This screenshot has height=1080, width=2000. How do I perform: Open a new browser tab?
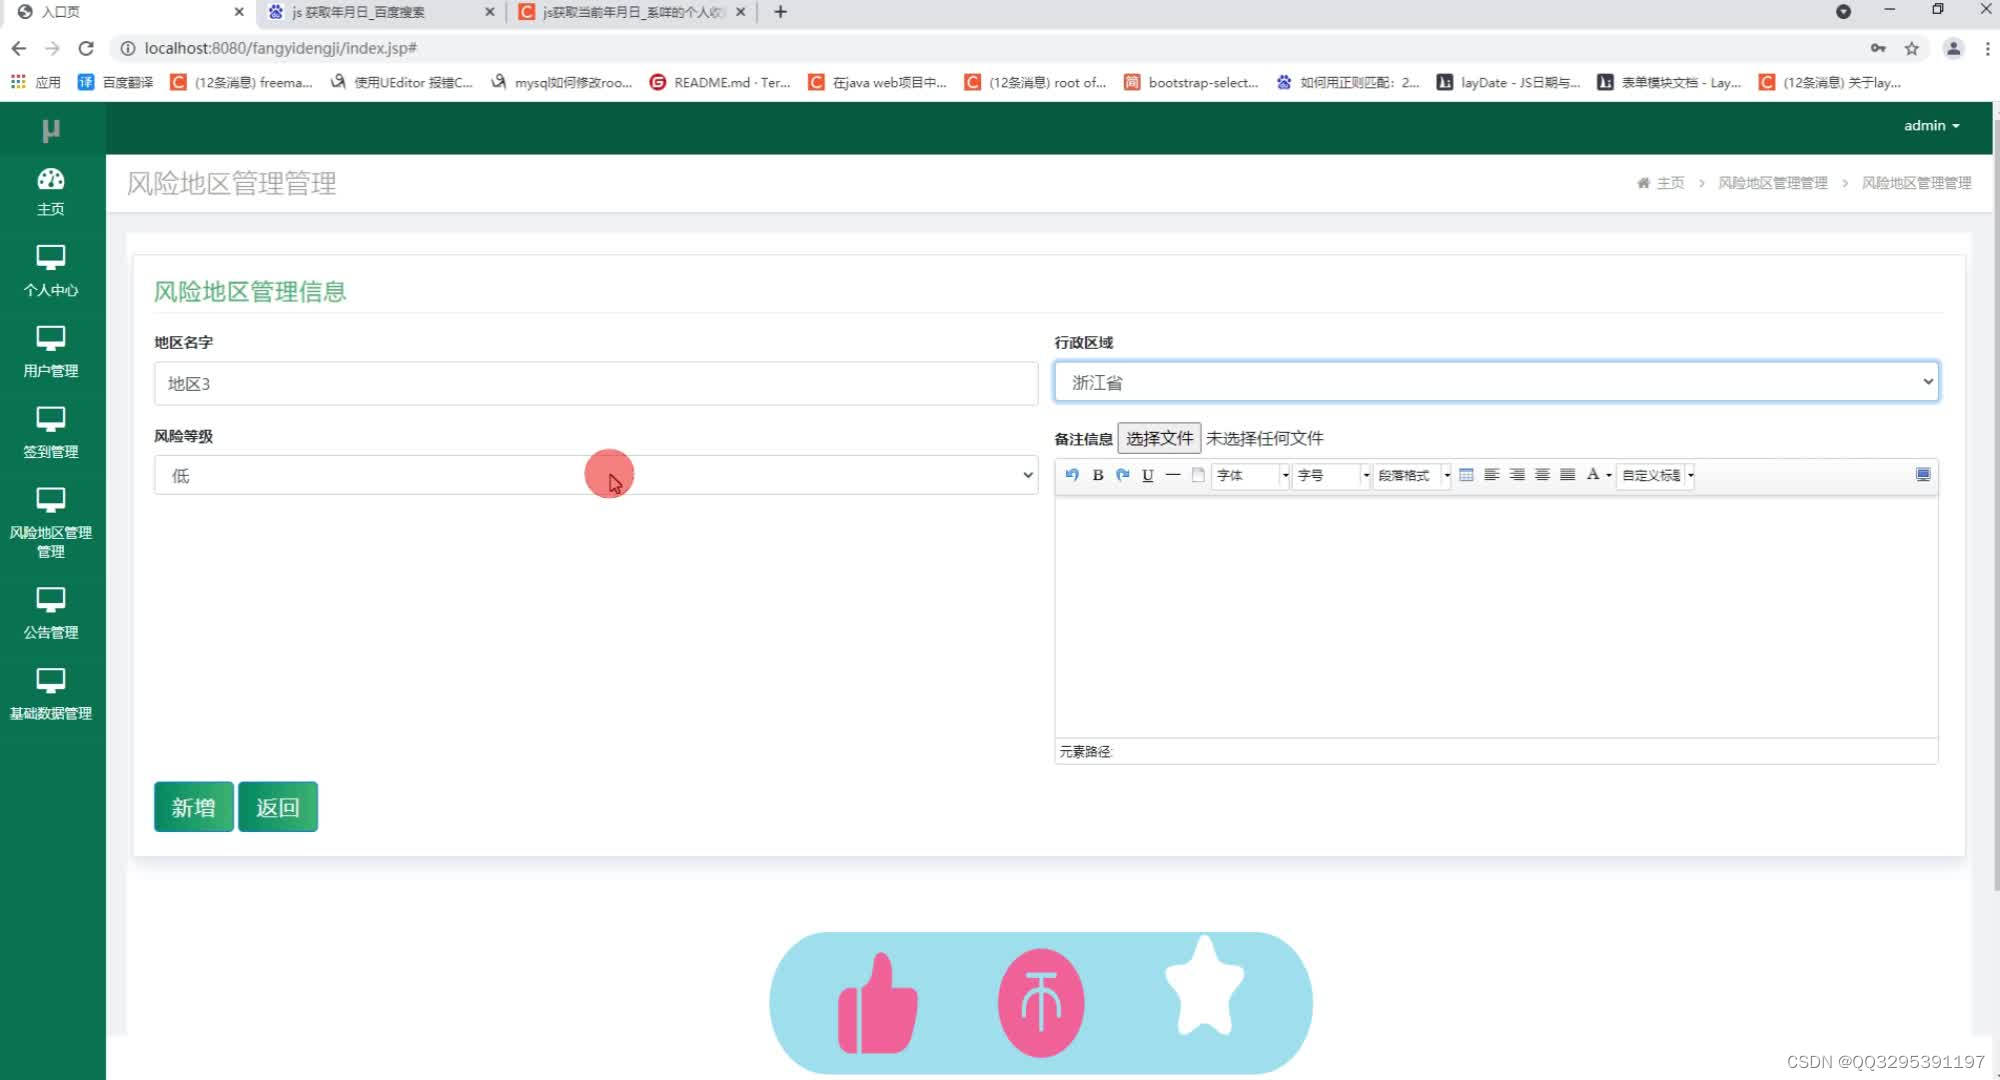click(781, 12)
